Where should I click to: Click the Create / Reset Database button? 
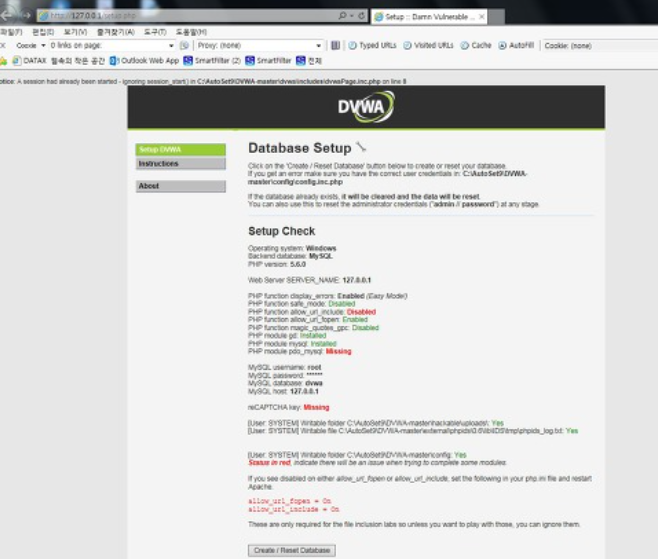click(x=292, y=550)
